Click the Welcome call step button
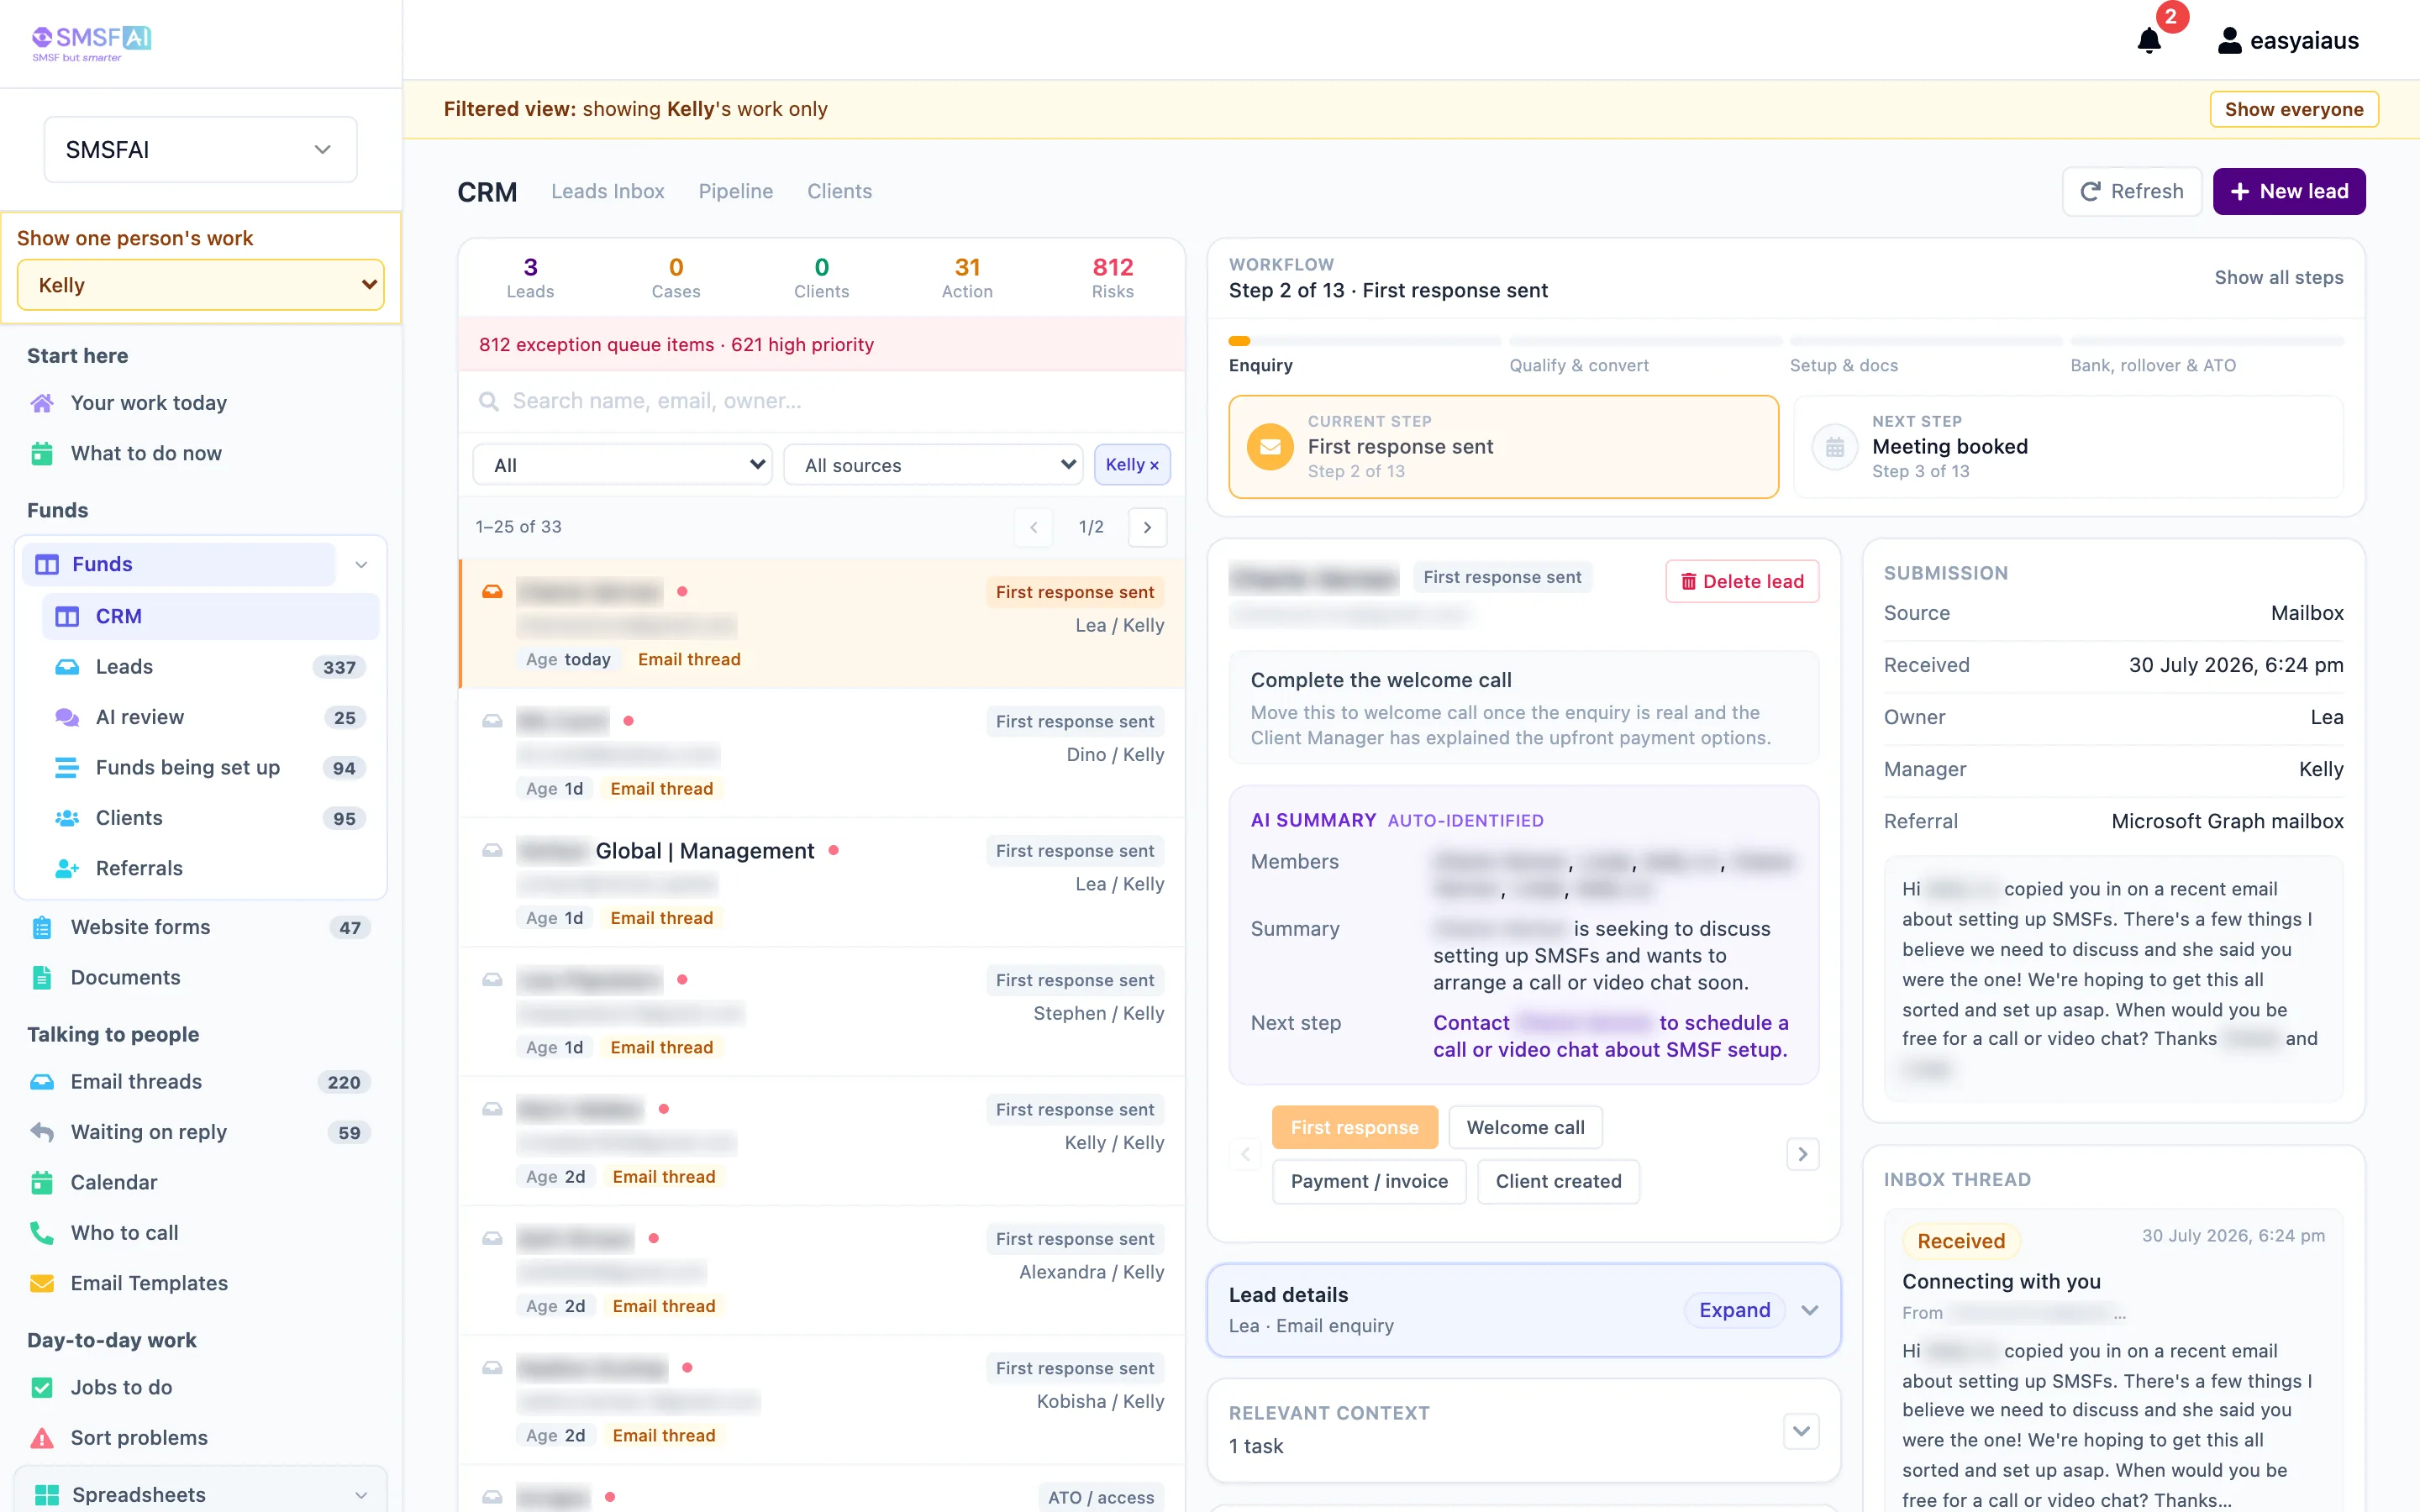 click(x=1525, y=1127)
